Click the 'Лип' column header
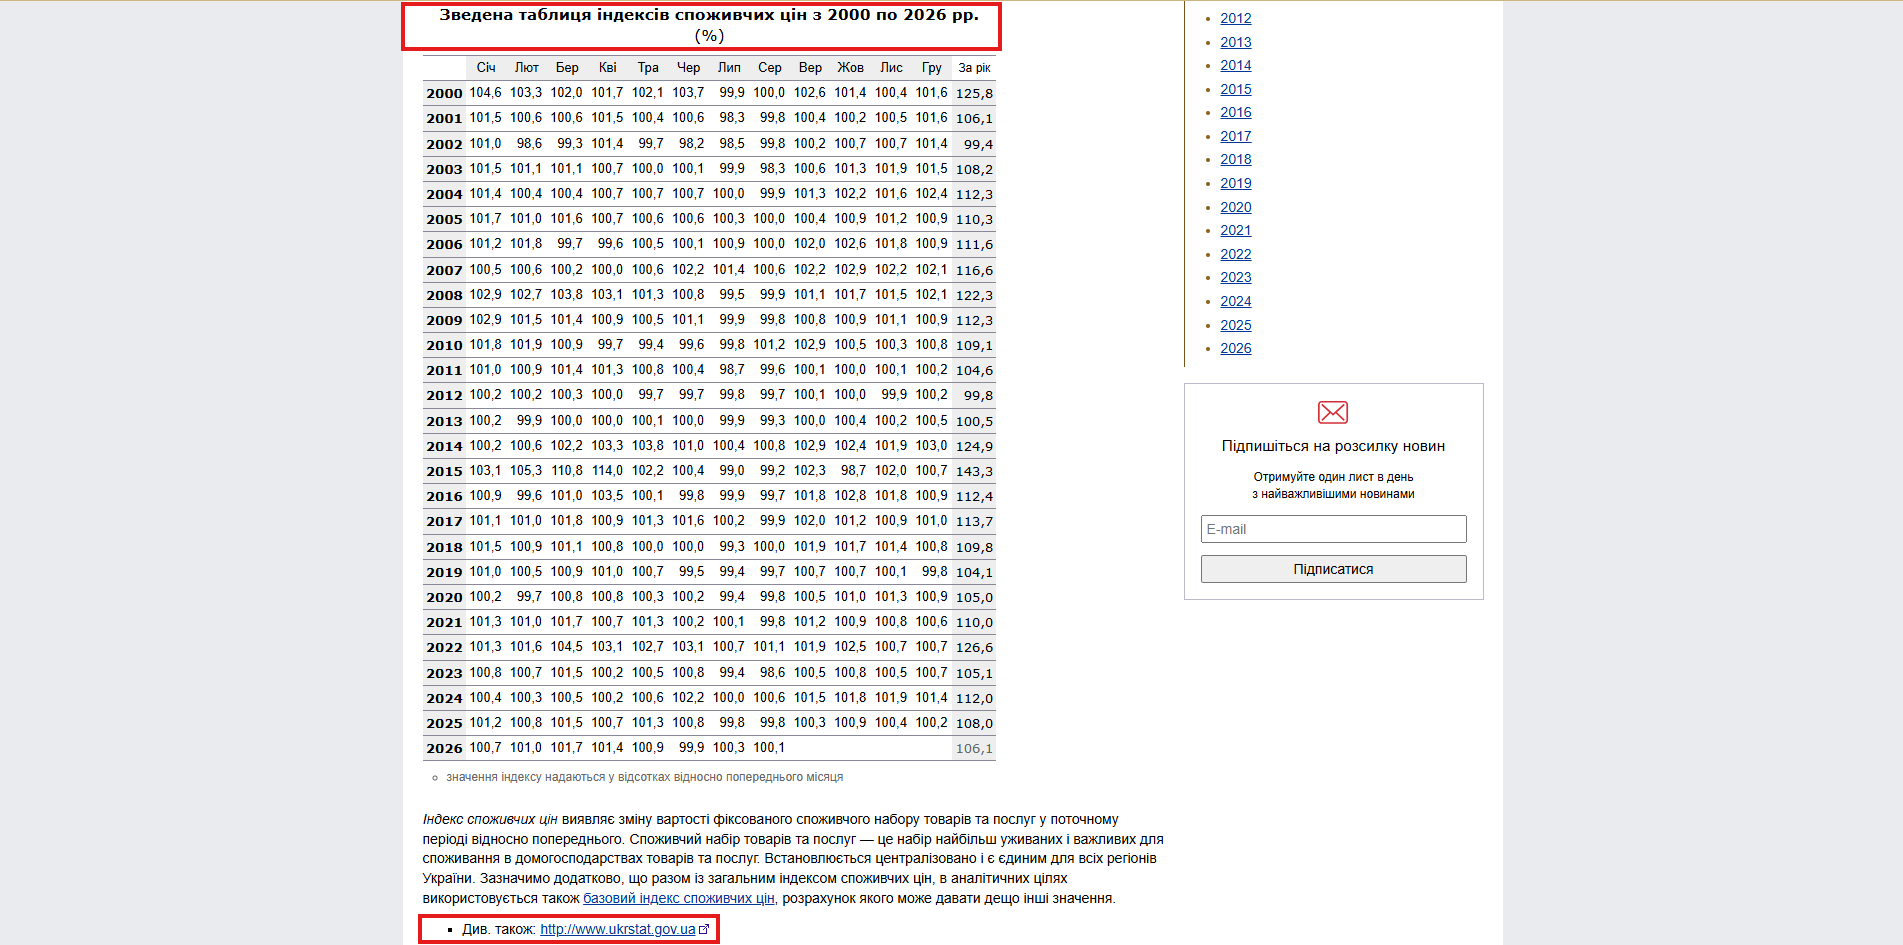Image resolution: width=1903 pixels, height=945 pixels. tap(729, 68)
